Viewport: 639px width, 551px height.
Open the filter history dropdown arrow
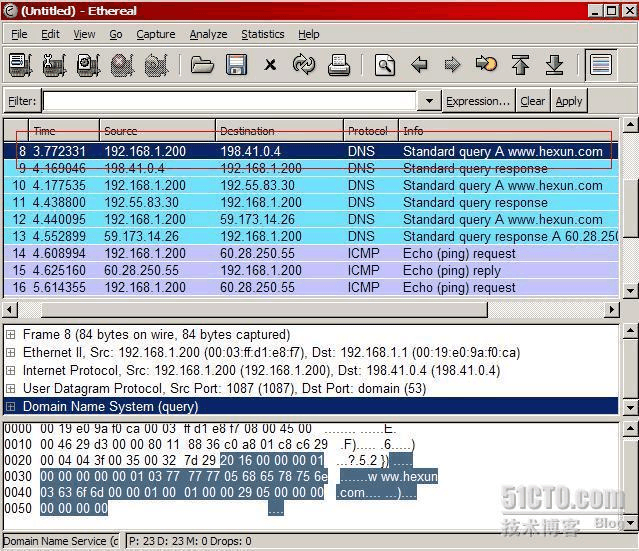tap(429, 101)
